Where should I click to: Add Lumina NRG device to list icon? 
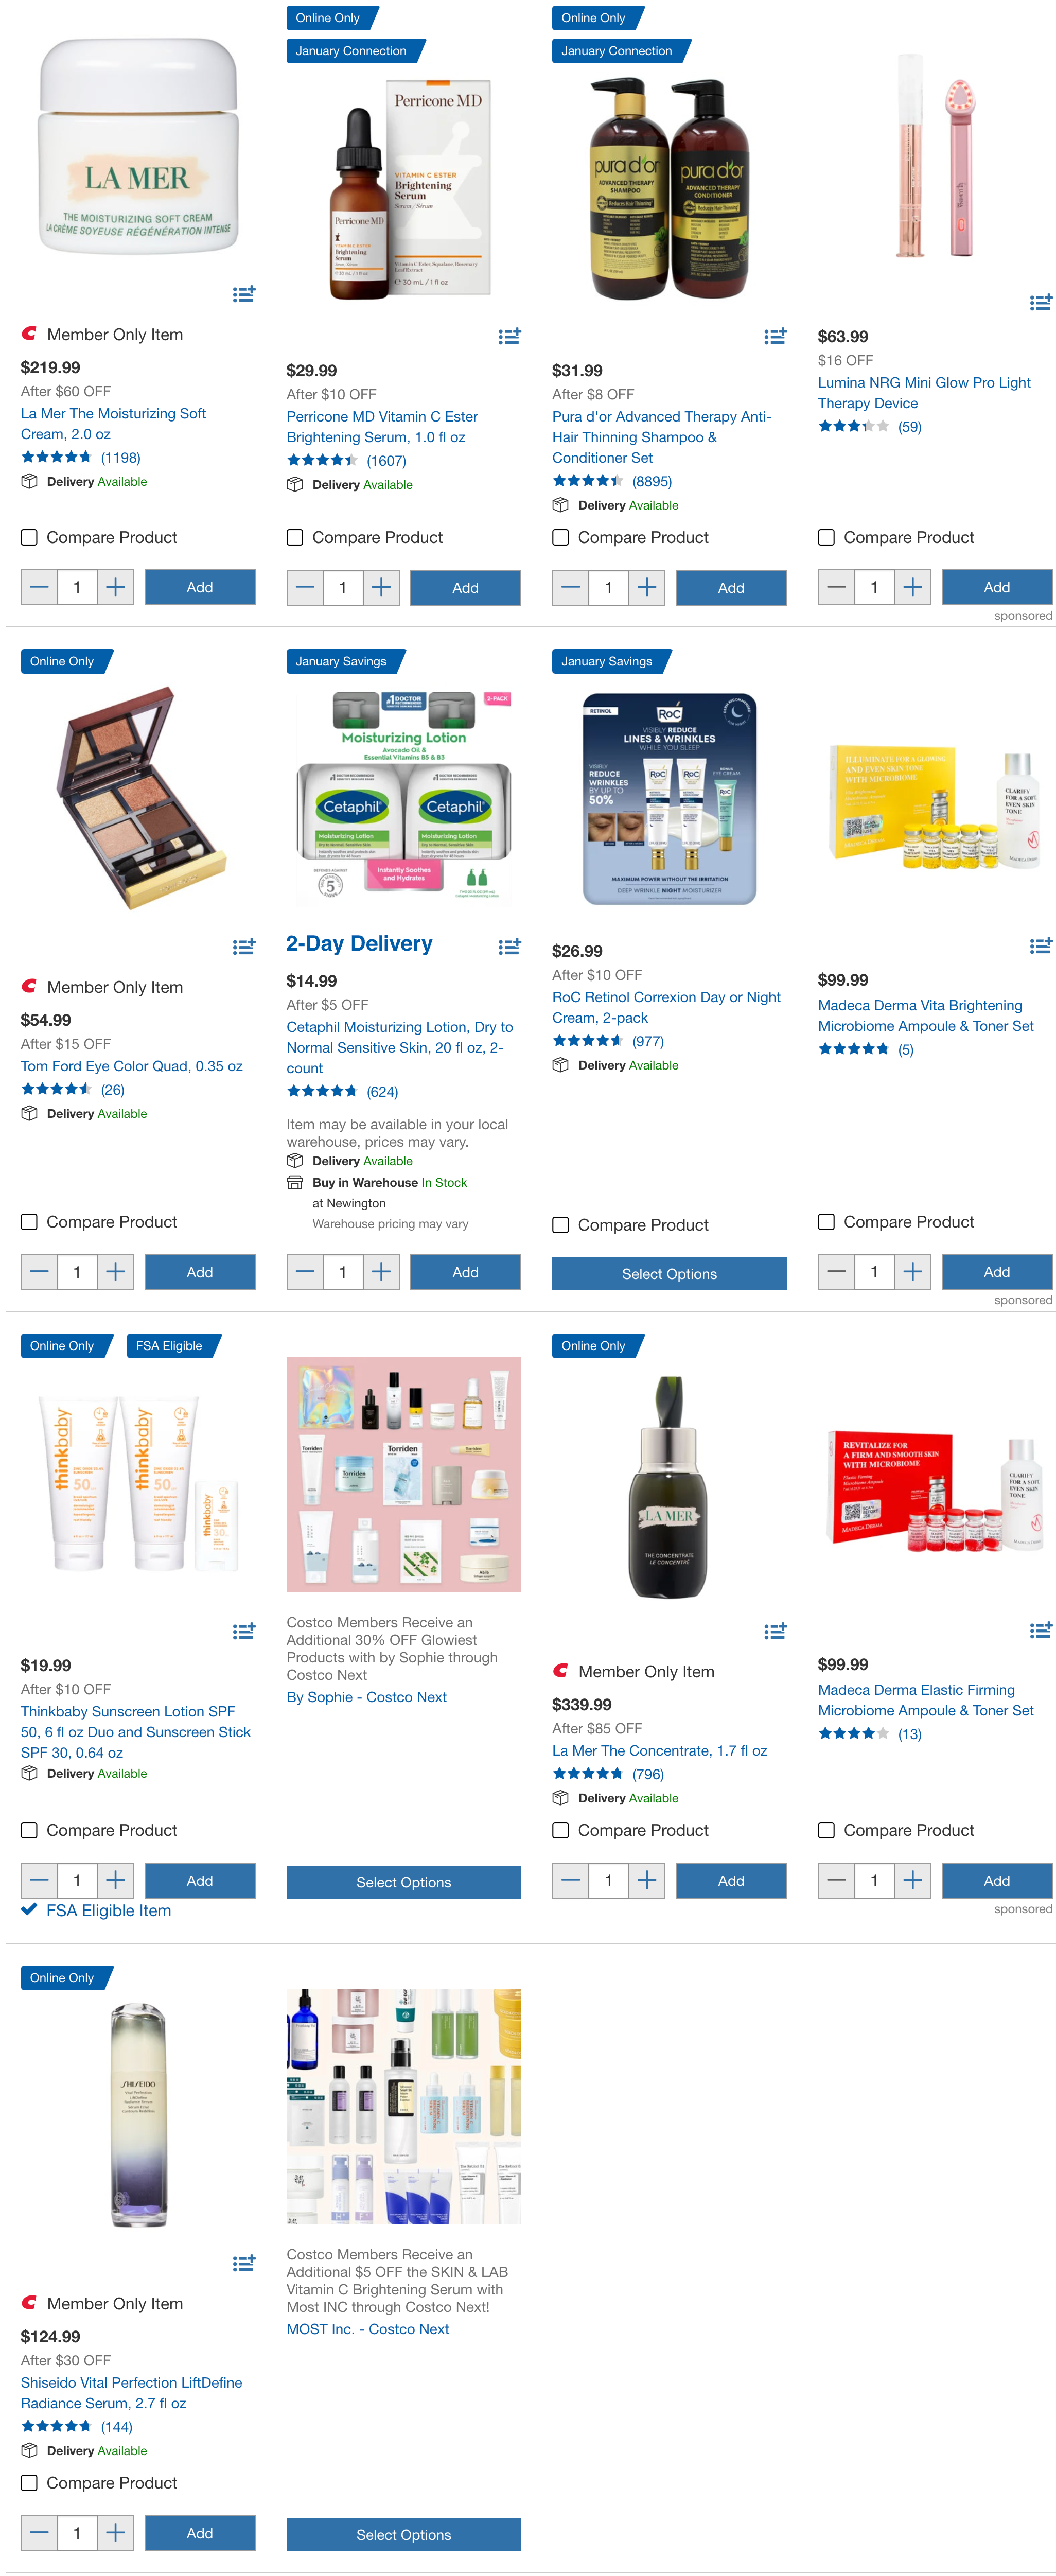click(x=1041, y=302)
